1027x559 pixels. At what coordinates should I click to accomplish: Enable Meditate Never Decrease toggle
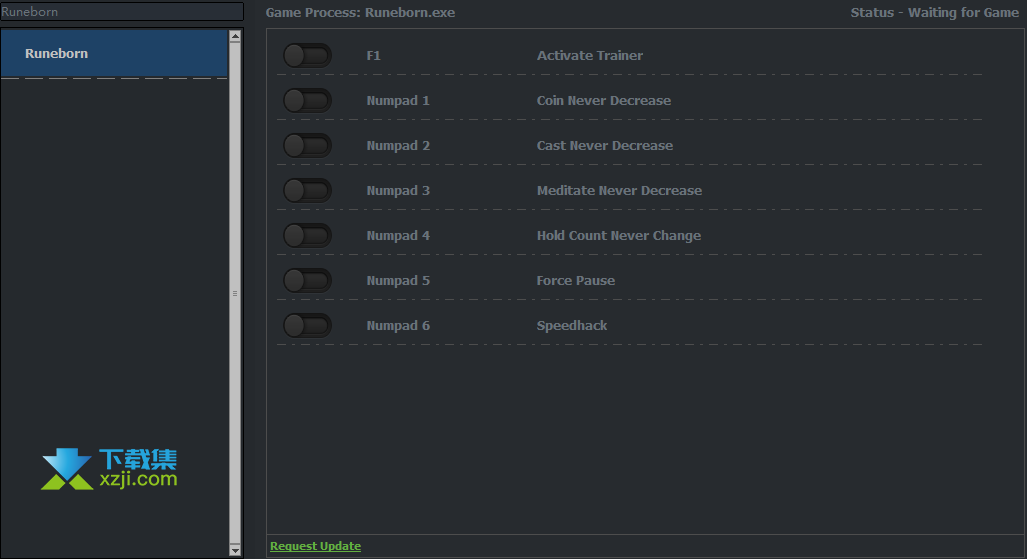tap(306, 191)
